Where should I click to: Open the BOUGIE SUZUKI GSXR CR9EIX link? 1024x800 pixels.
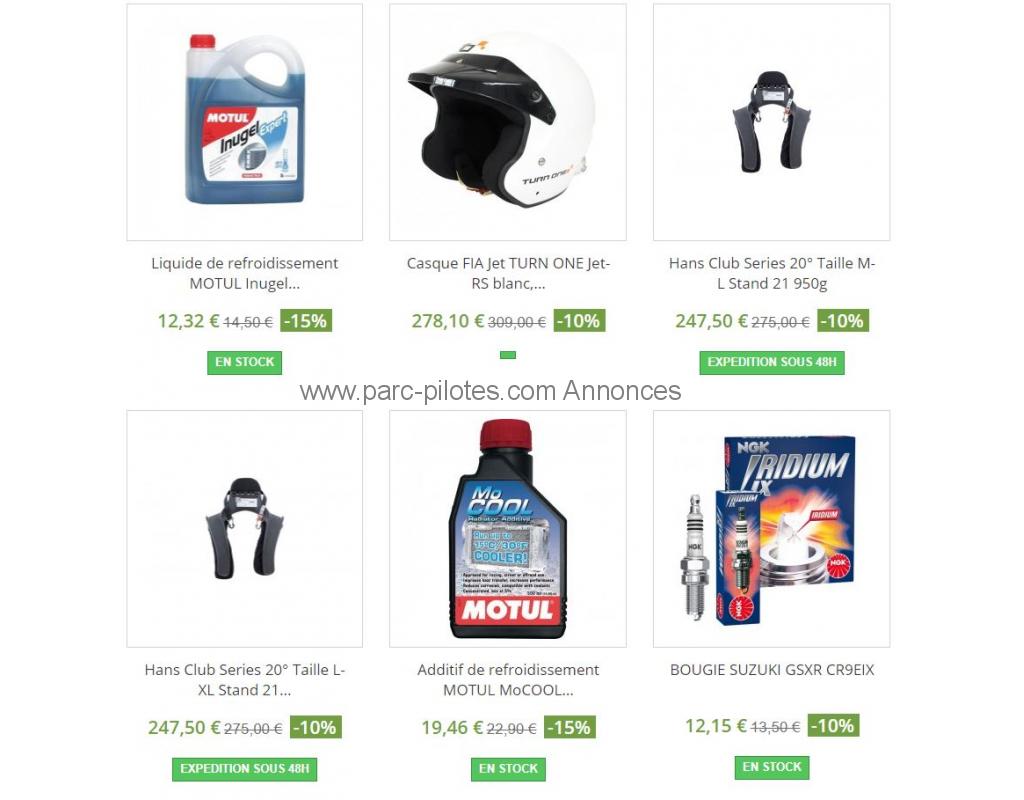[772, 670]
